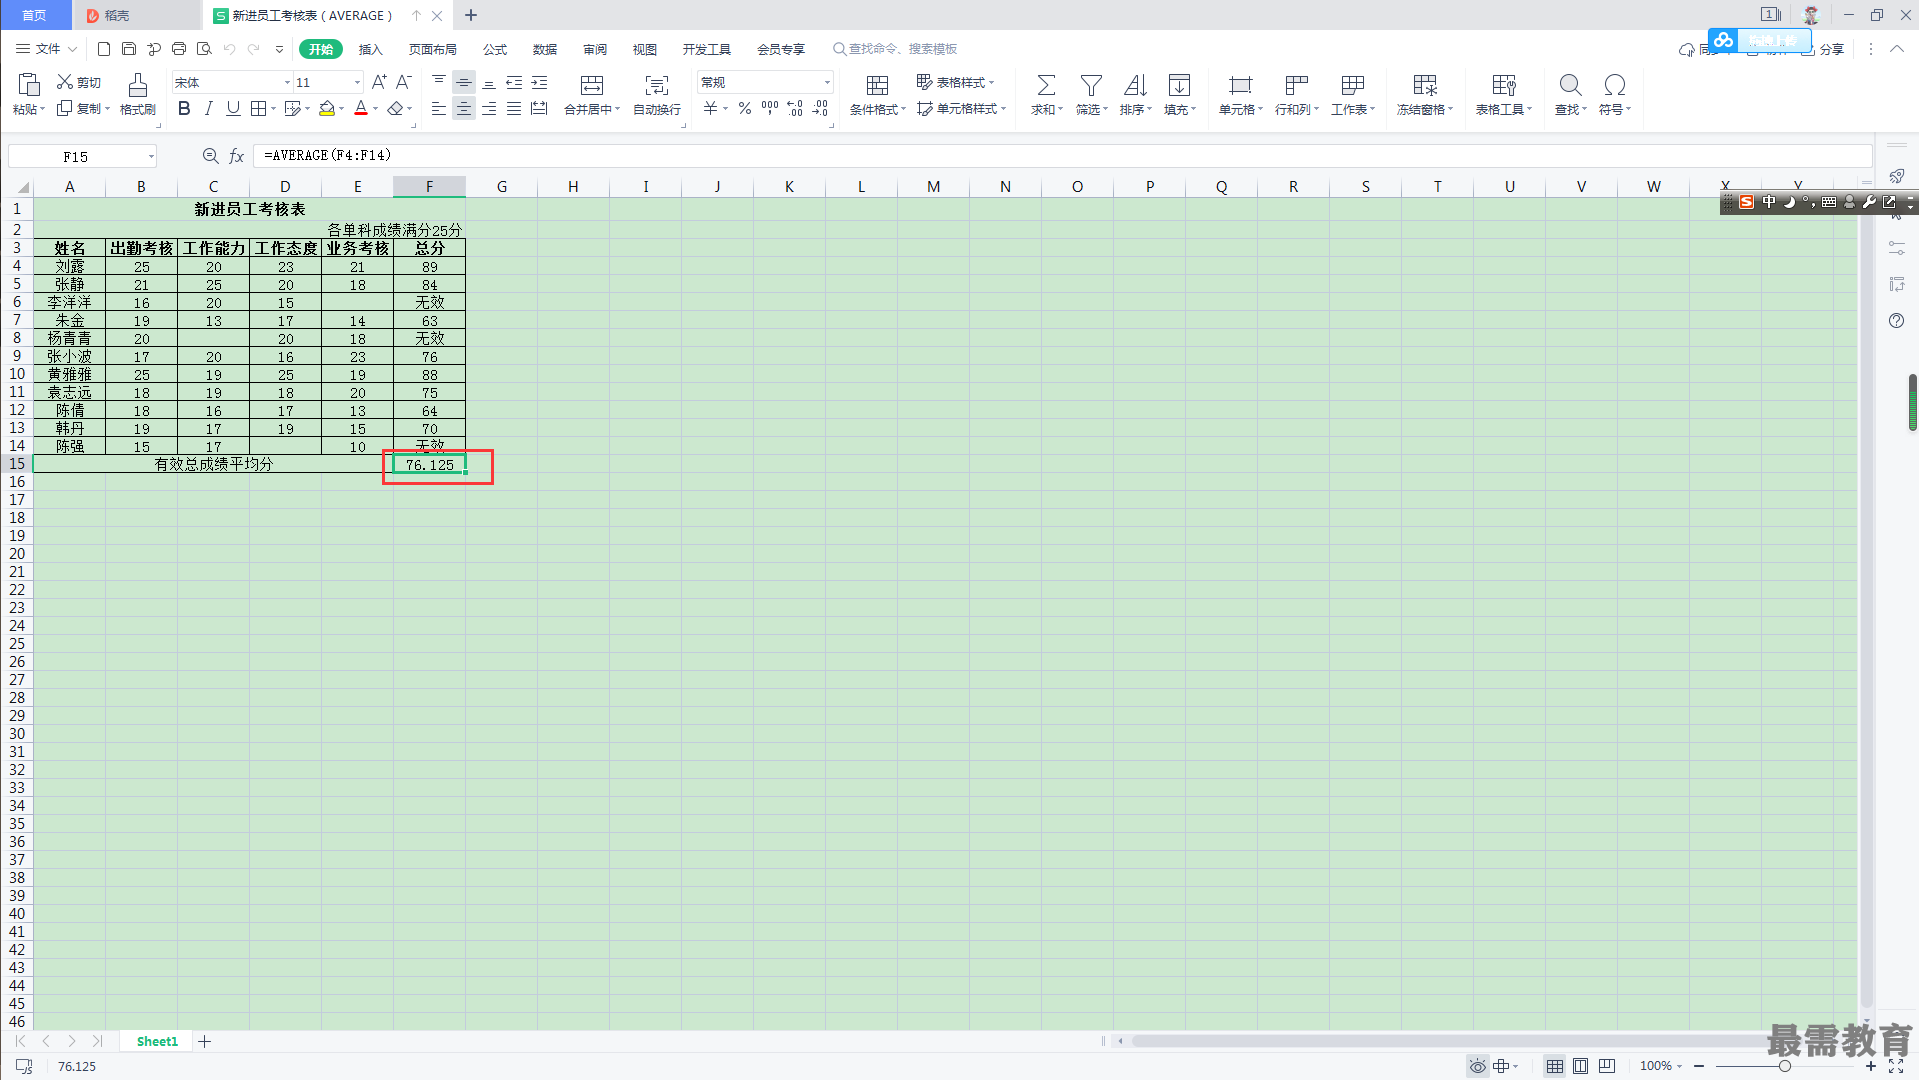
Task: Add a new sheet with plus button
Action: point(205,1041)
